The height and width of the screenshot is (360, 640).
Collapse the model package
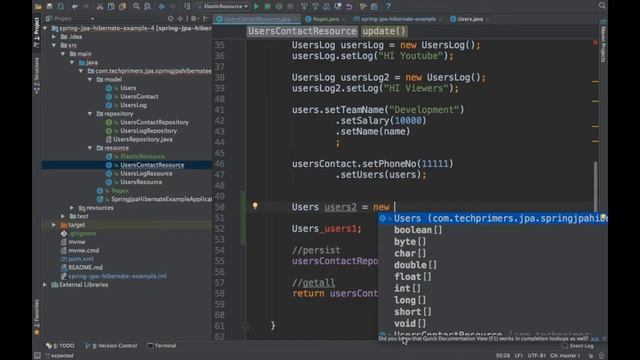click(90, 80)
